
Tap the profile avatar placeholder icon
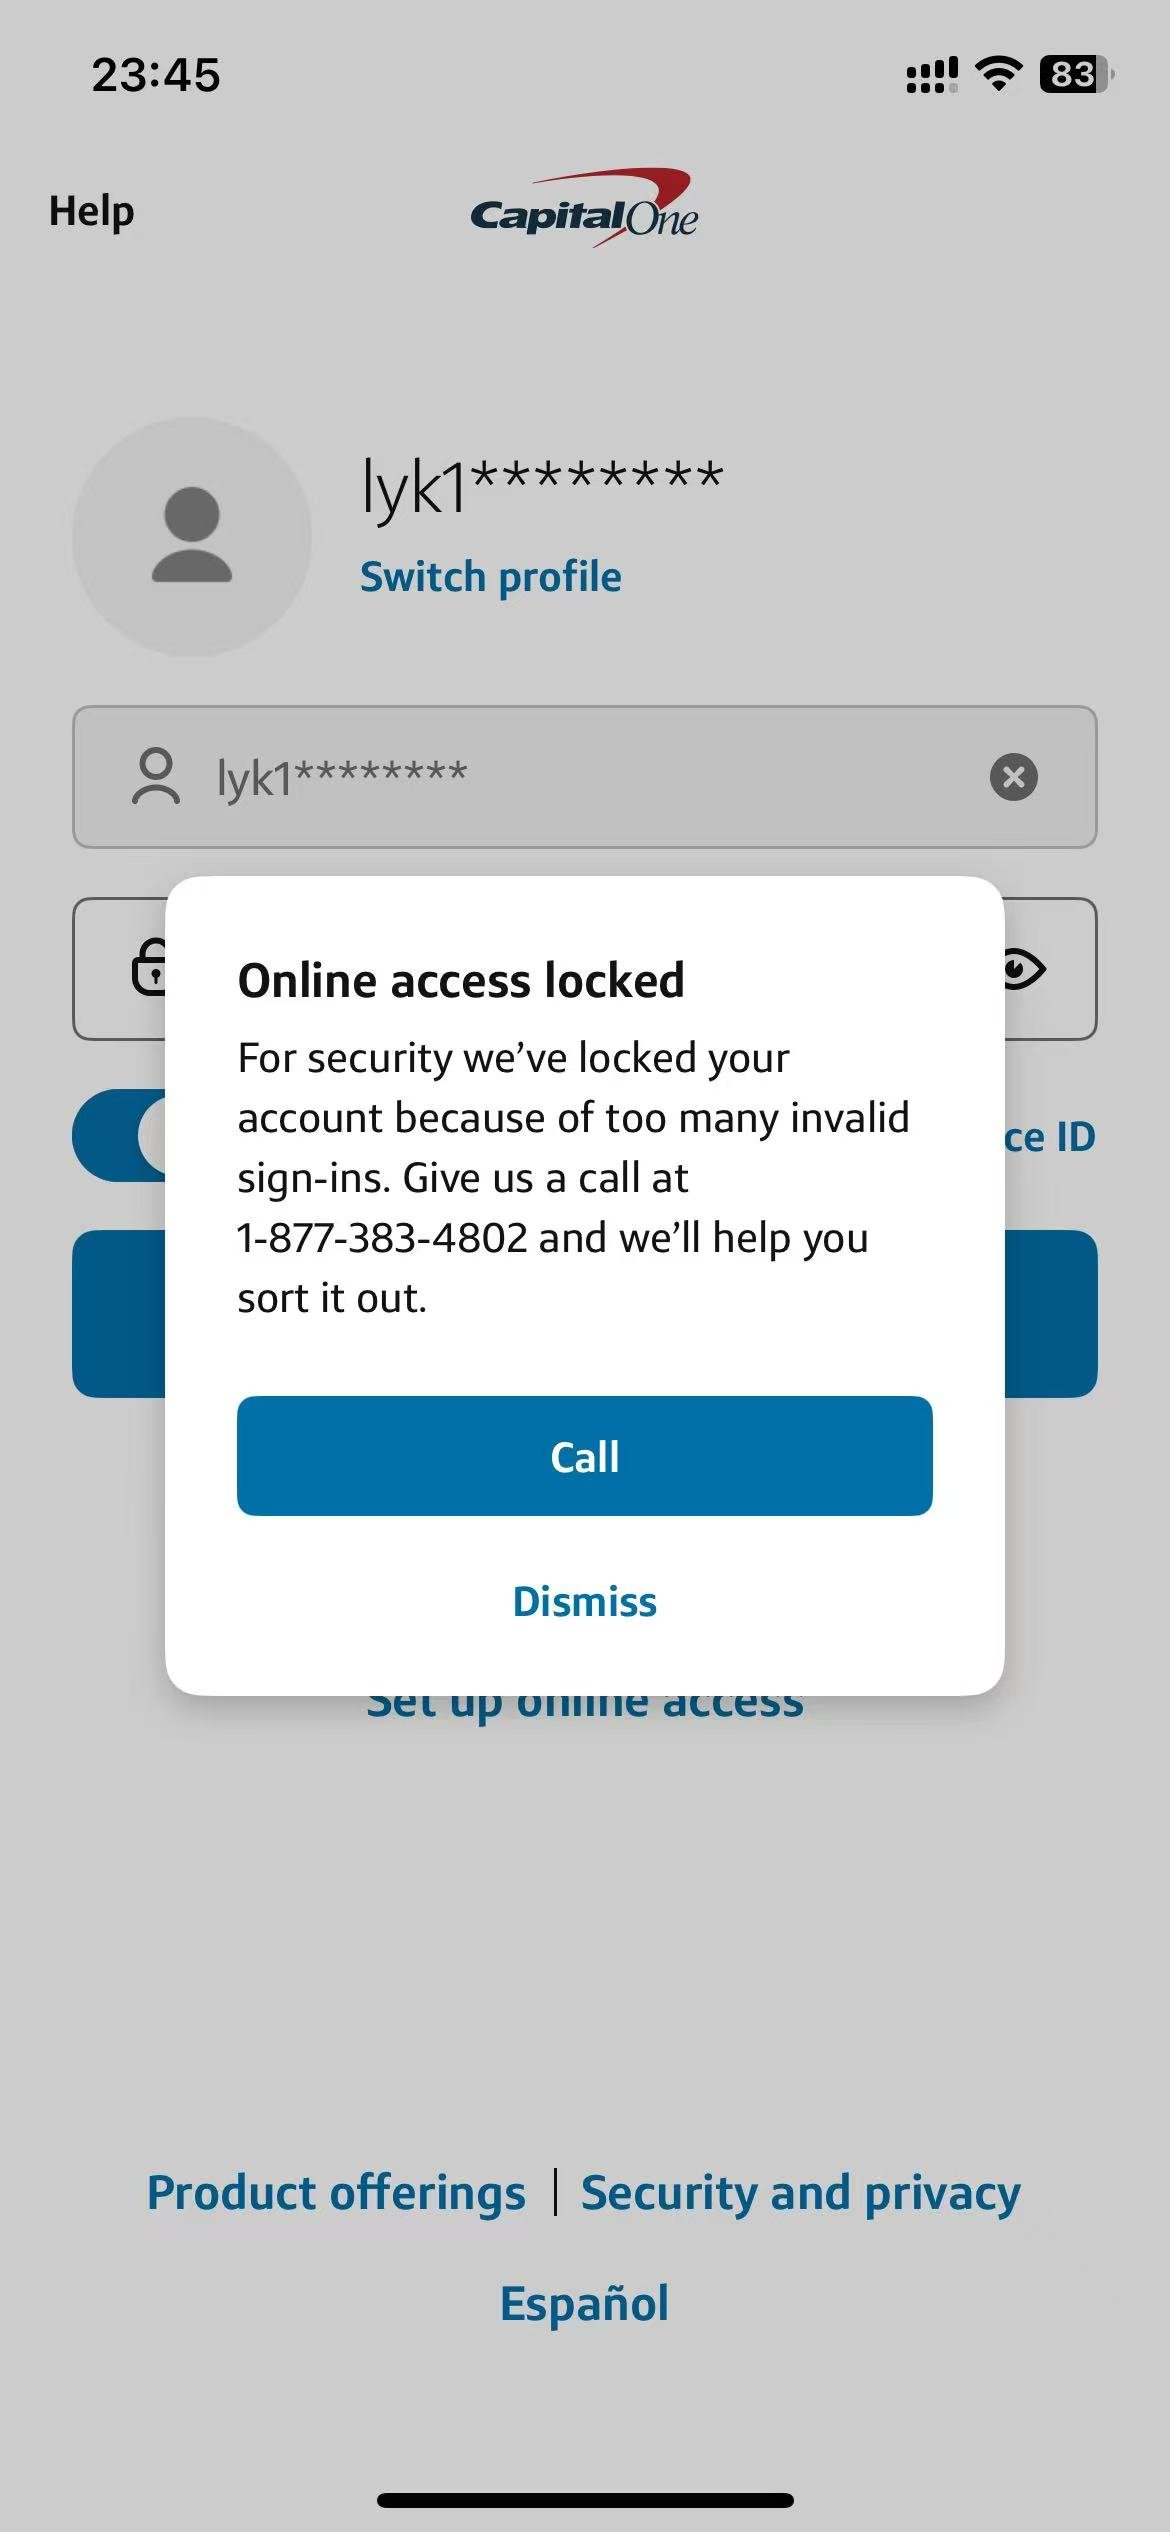click(192, 537)
